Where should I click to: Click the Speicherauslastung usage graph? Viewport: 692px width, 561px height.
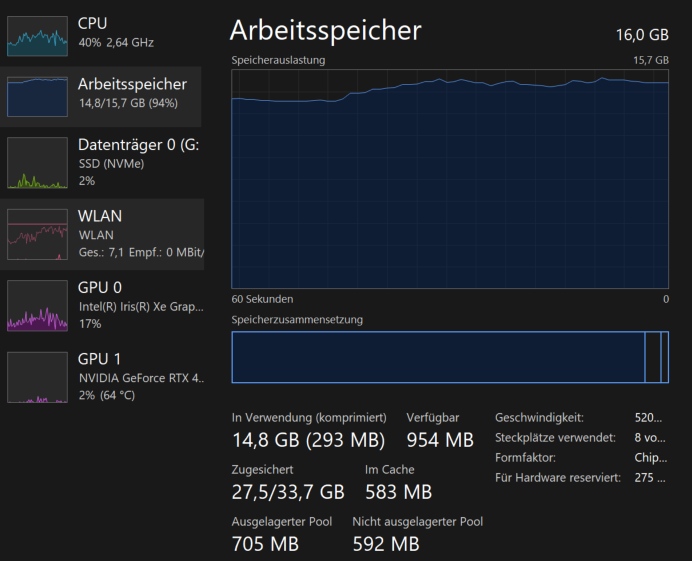(x=450, y=180)
